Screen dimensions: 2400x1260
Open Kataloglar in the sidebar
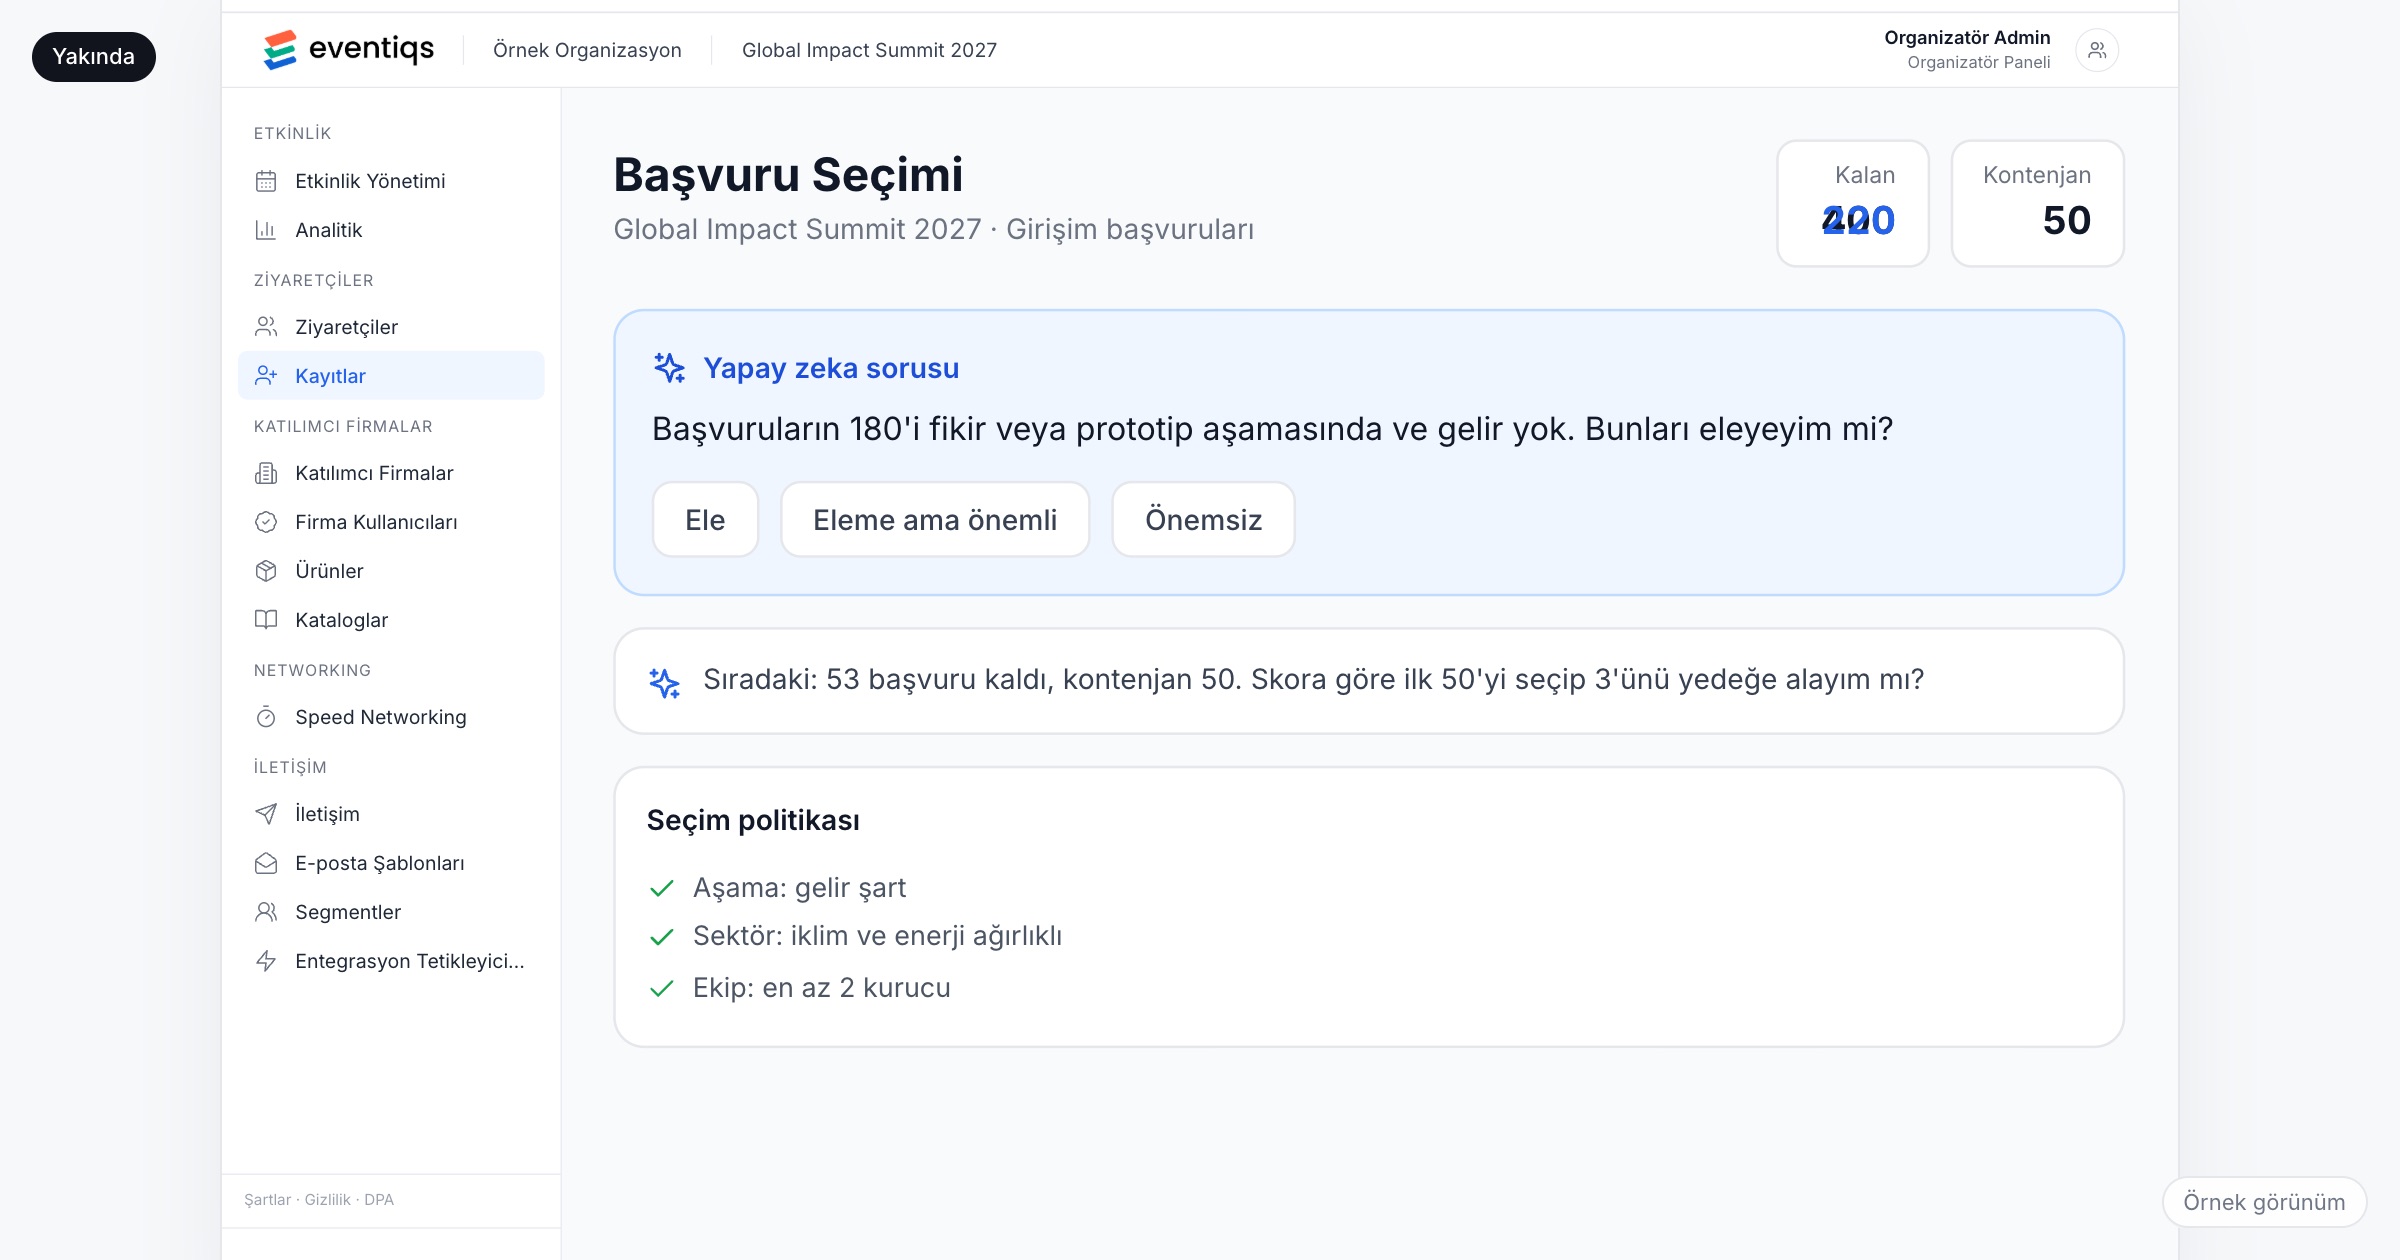tap(391, 620)
